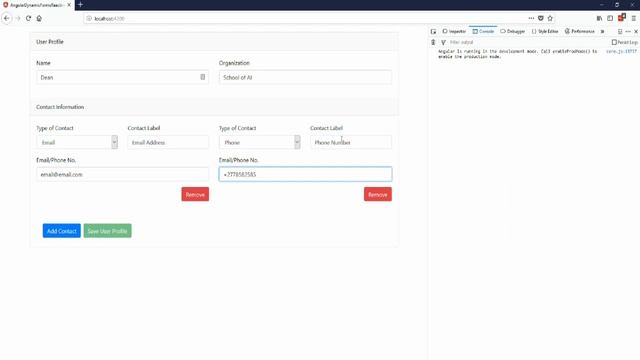Remove the Phone contact entry
This screenshot has width=640, height=360.
(x=378, y=194)
